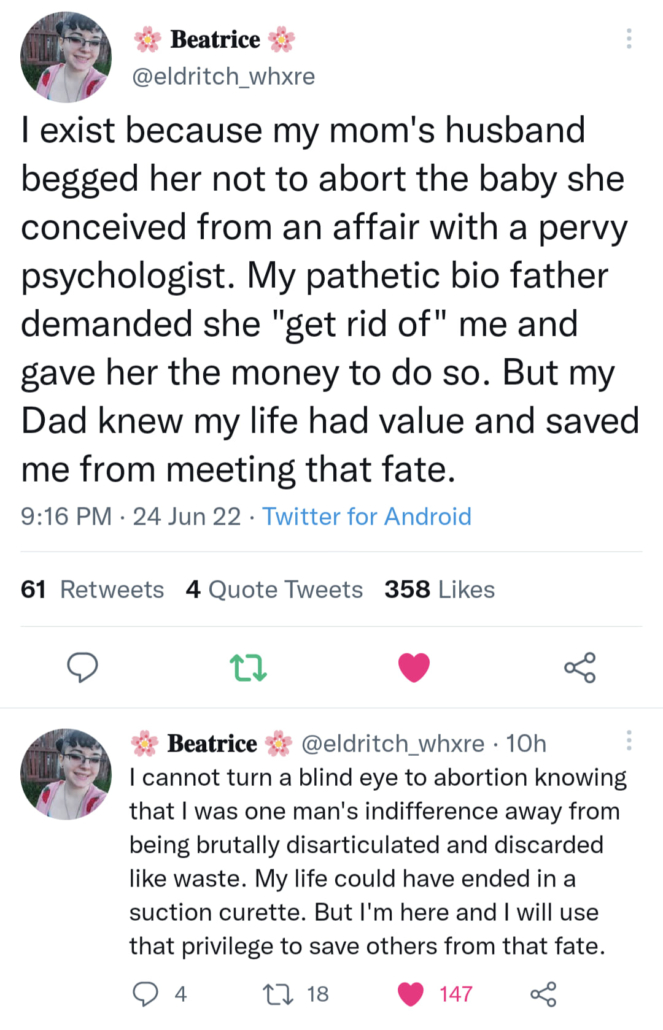Show the 358 Likes list

pyautogui.click(x=439, y=590)
